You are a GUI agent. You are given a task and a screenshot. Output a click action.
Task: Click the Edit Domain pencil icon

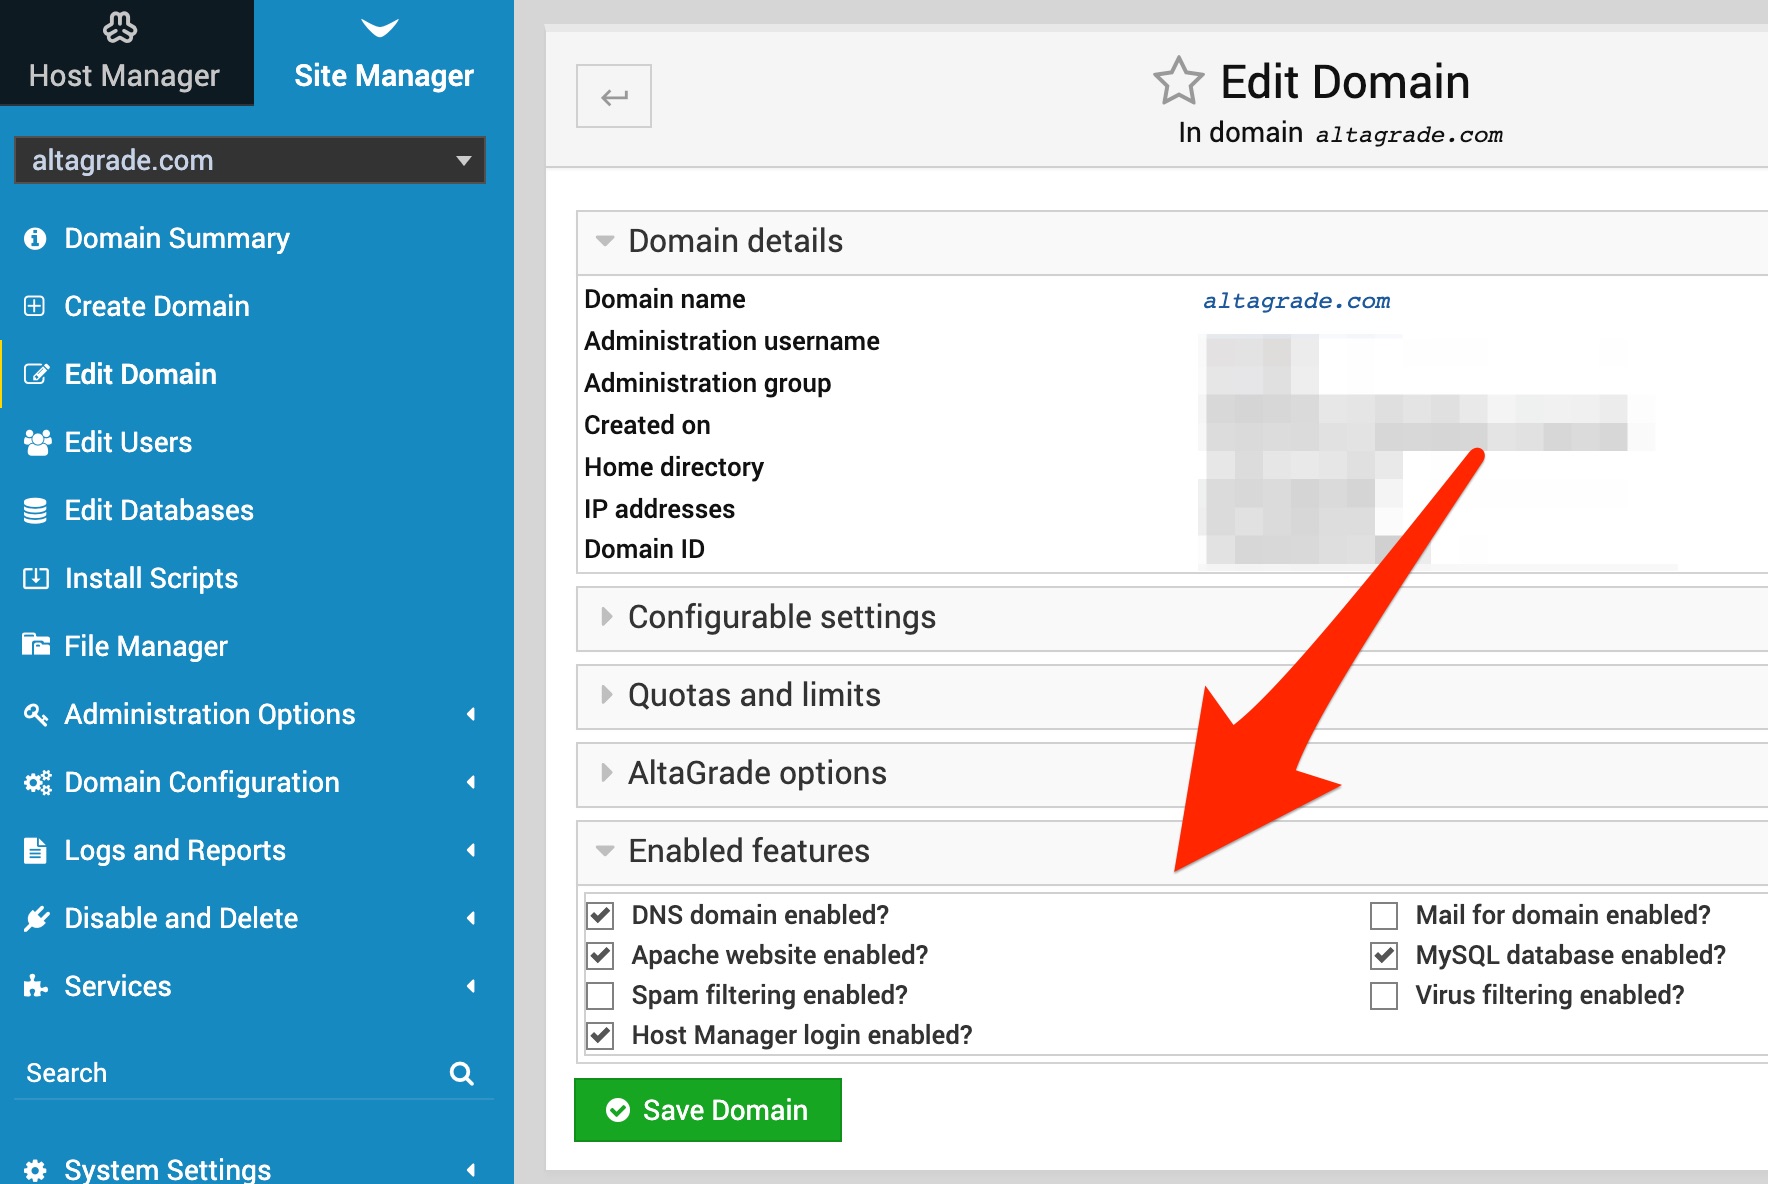(36, 374)
